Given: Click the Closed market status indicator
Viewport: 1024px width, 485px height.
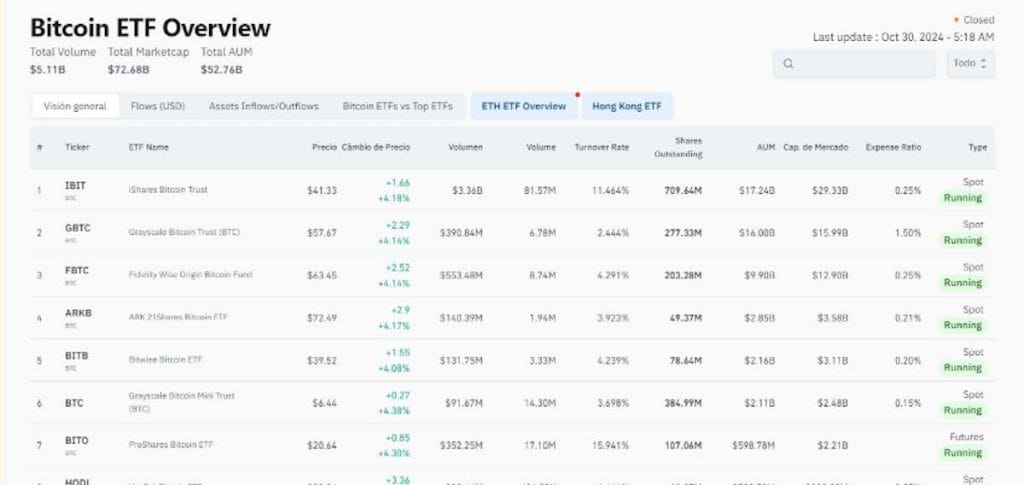Looking at the screenshot, I should click(x=974, y=20).
